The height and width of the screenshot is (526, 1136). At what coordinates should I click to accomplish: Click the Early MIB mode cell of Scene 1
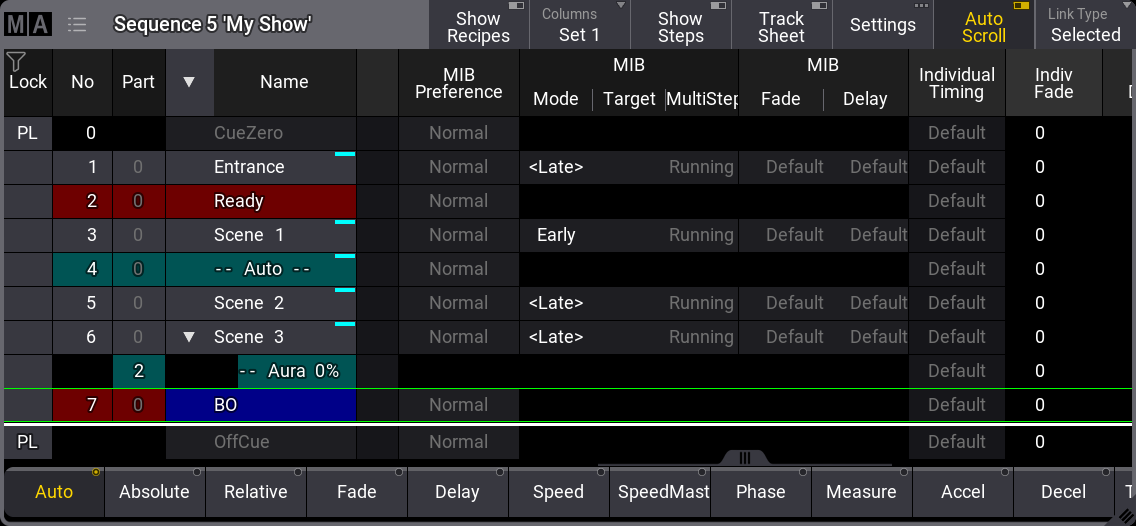(556, 235)
